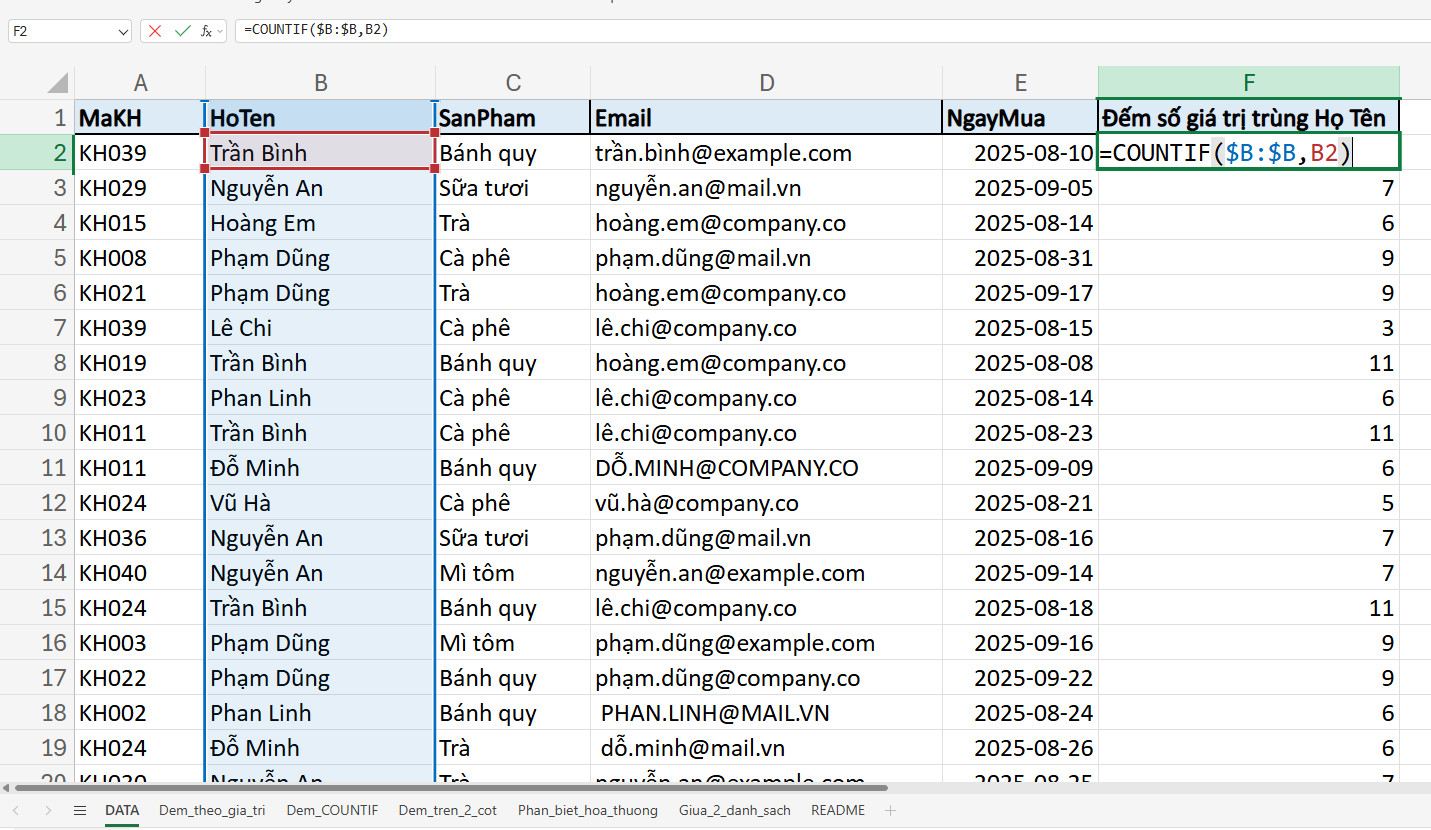Click the cell containing KH008
Viewport: 1431px width, 830px height.
[x=140, y=258]
